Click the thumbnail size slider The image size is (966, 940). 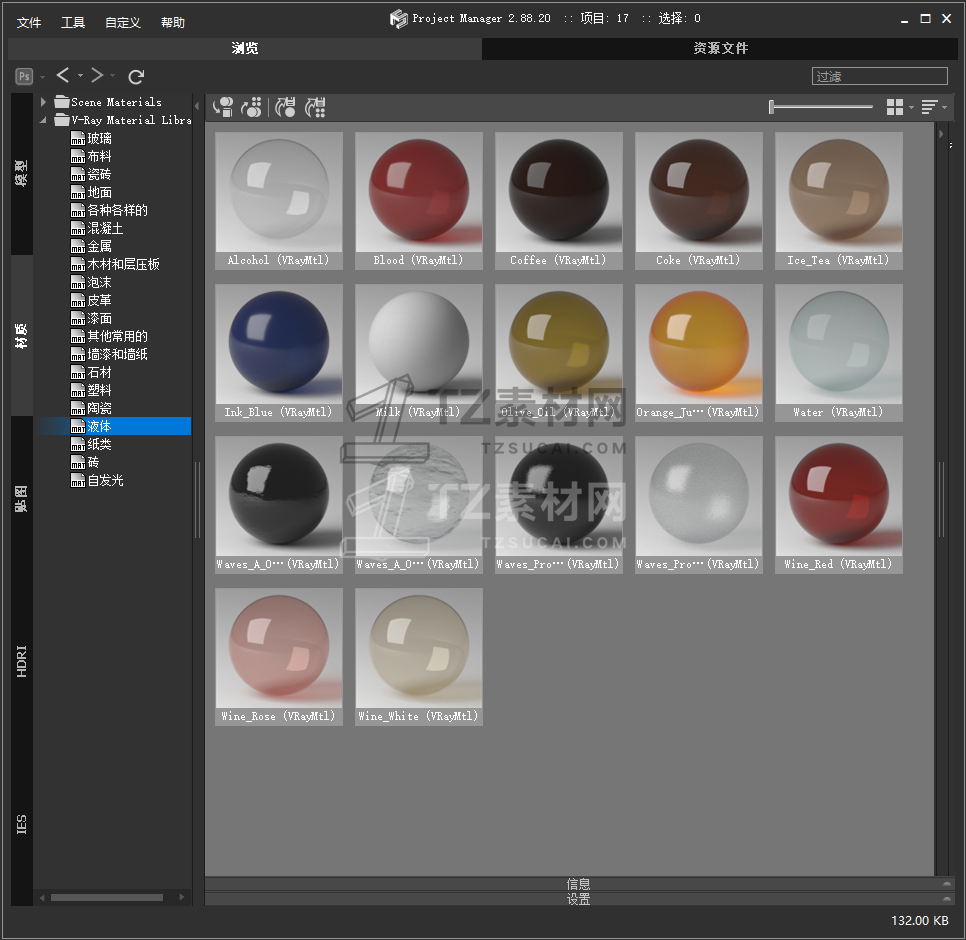click(820, 107)
